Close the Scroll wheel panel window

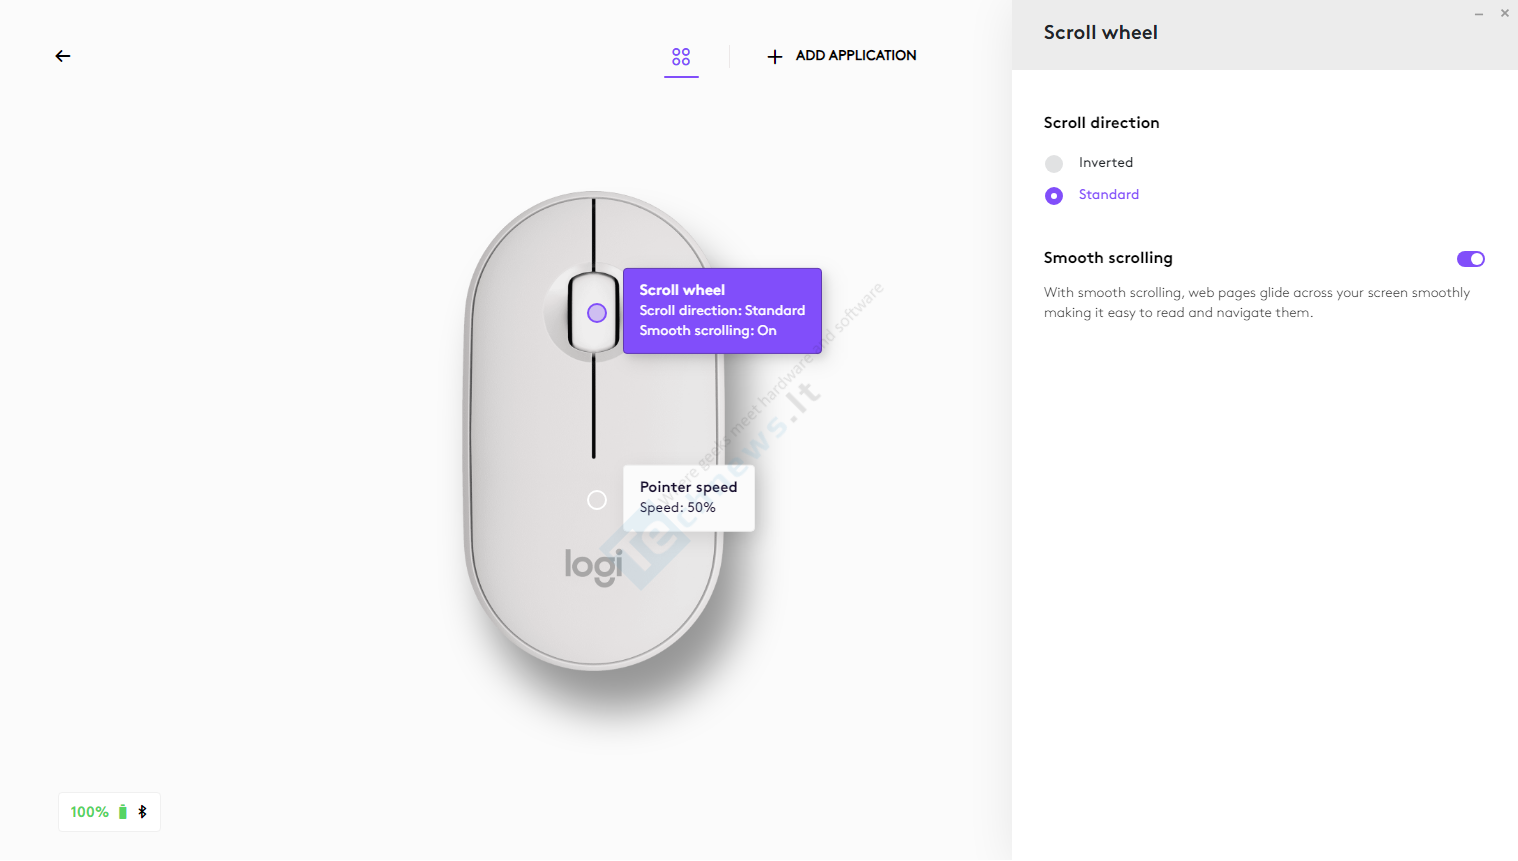[1505, 13]
